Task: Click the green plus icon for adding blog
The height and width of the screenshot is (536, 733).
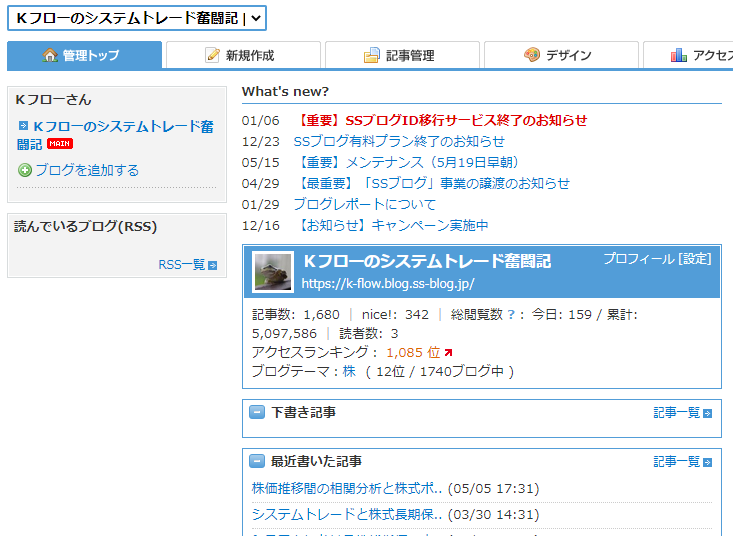Action: (x=25, y=170)
